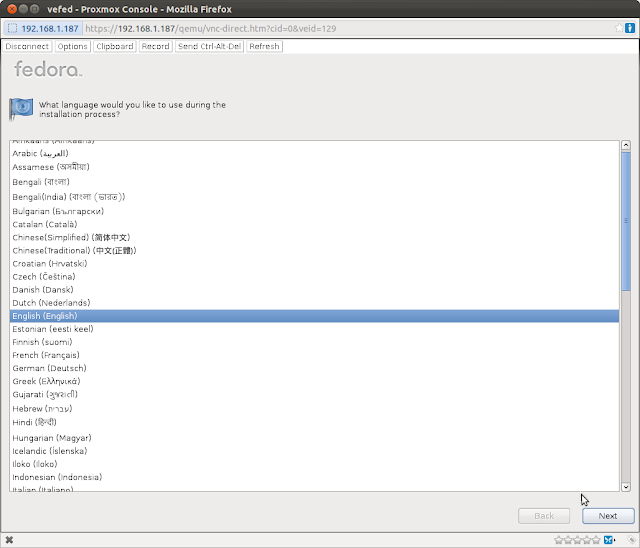The image size is (640, 548).
Task: Select Gujarati language
Action: click(x=314, y=395)
